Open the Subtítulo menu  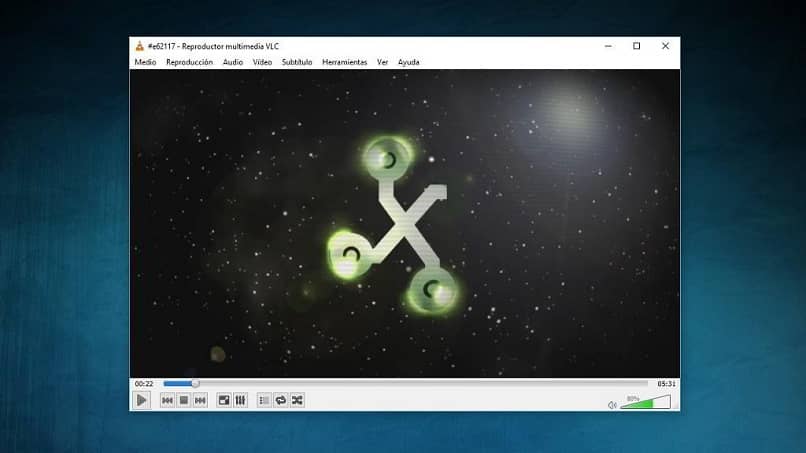(x=297, y=62)
